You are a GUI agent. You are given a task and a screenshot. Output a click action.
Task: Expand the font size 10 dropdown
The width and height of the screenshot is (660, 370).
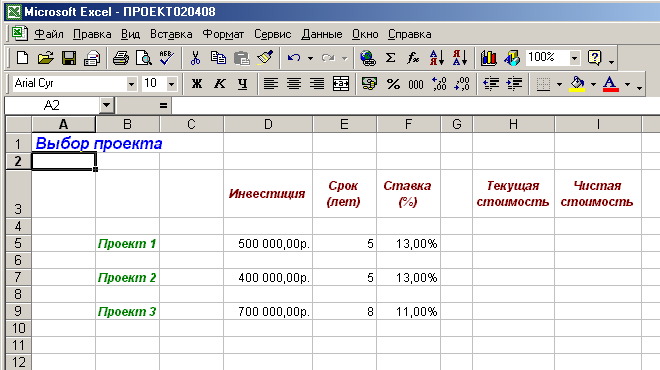(x=171, y=84)
